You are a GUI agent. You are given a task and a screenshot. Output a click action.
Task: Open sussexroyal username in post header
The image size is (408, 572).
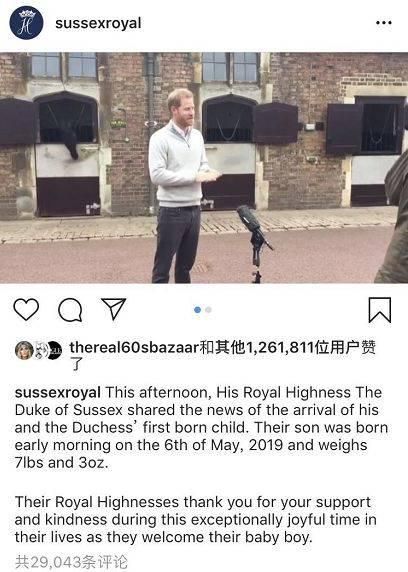[98, 23]
